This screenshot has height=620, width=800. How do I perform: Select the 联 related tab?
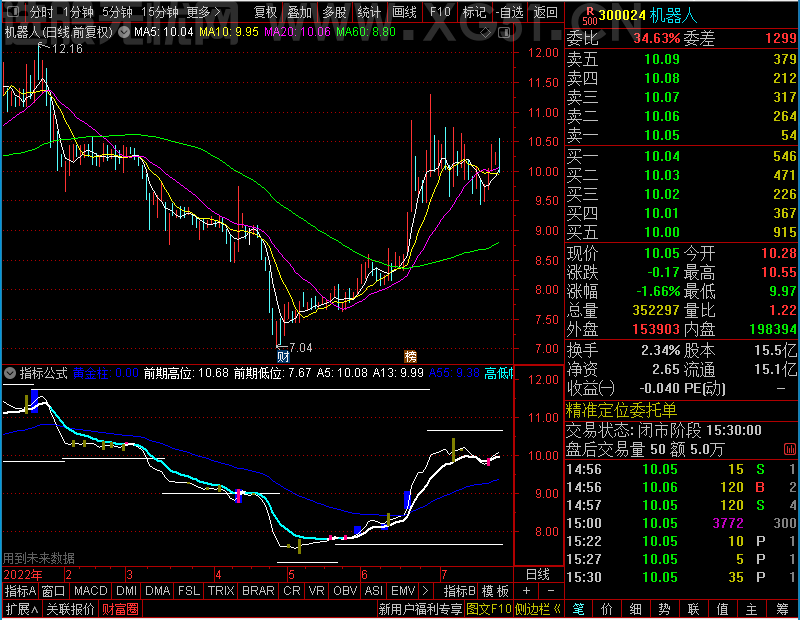click(x=693, y=609)
